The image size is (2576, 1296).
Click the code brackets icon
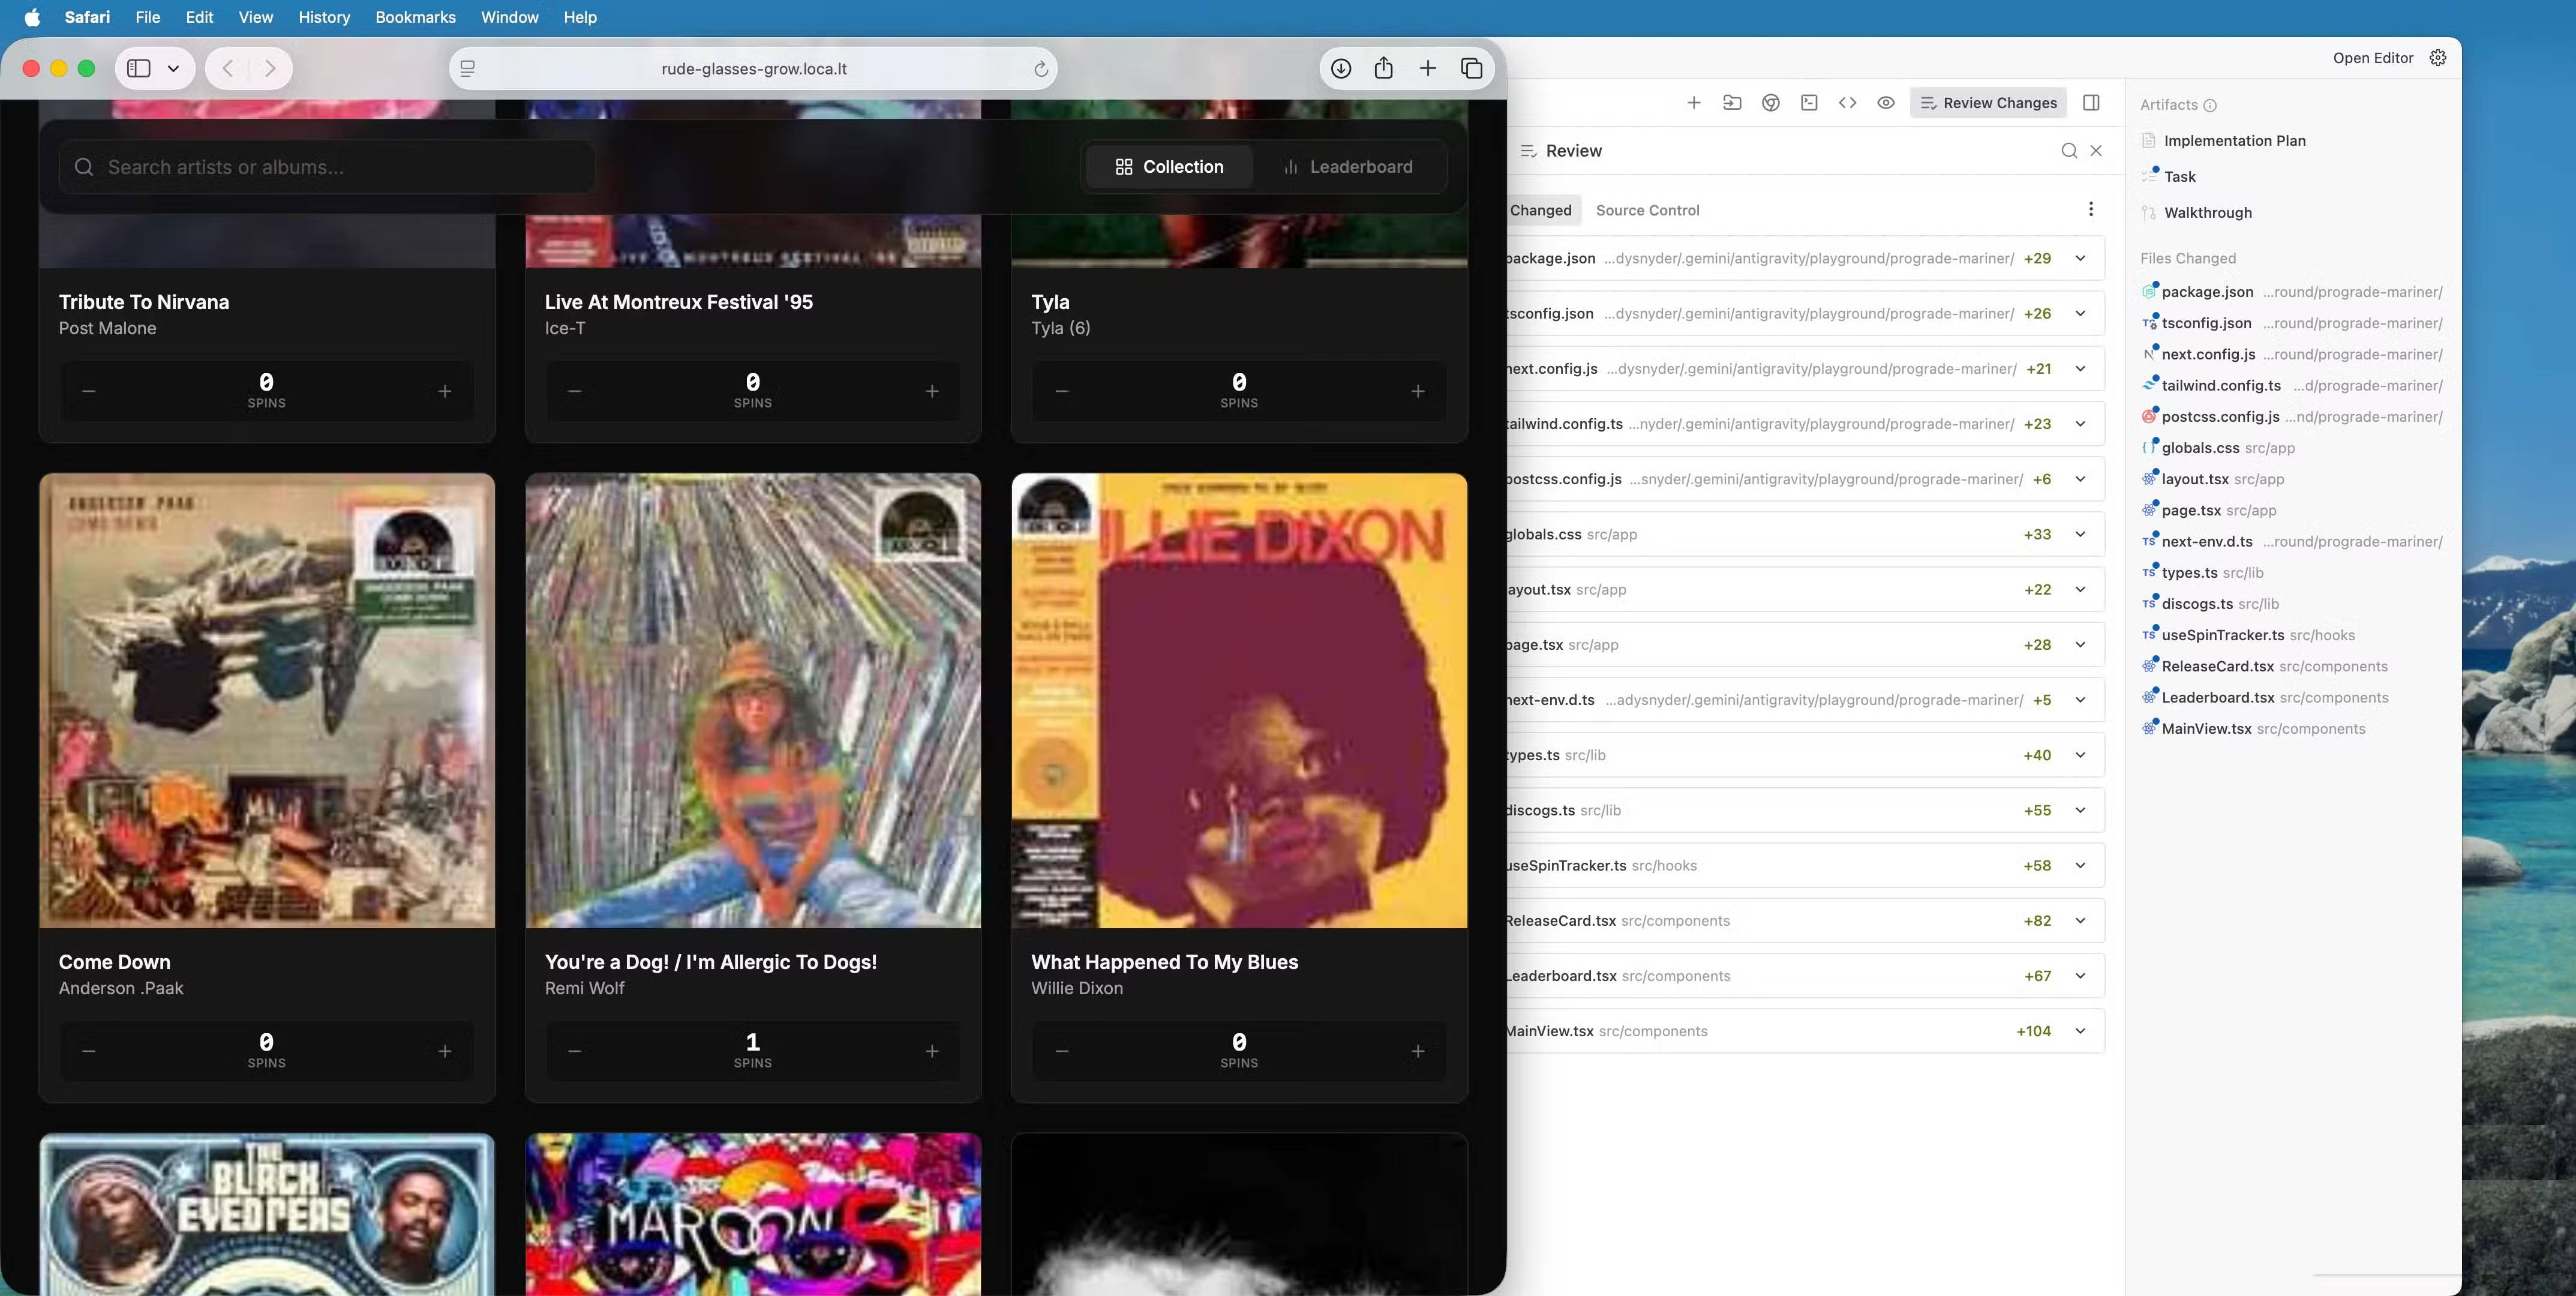(1847, 103)
